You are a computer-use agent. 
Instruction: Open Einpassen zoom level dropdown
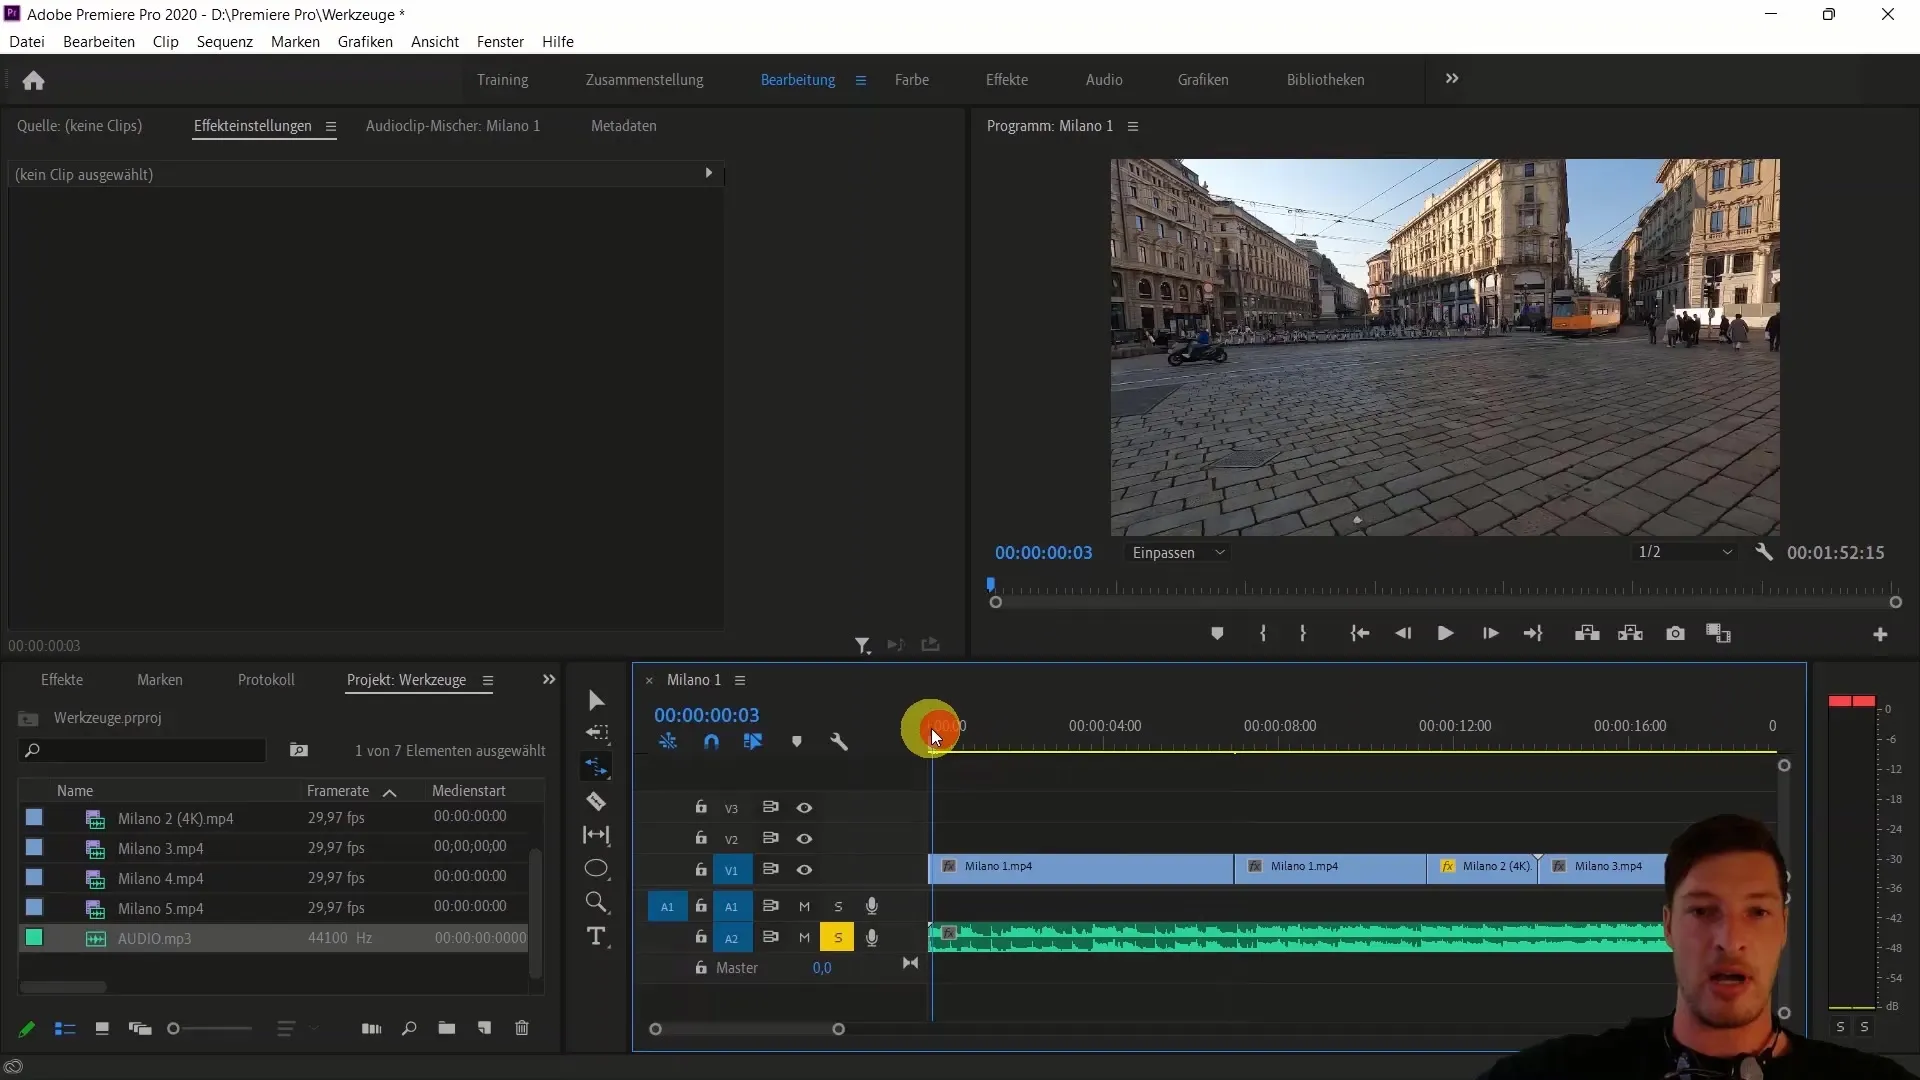[1178, 553]
